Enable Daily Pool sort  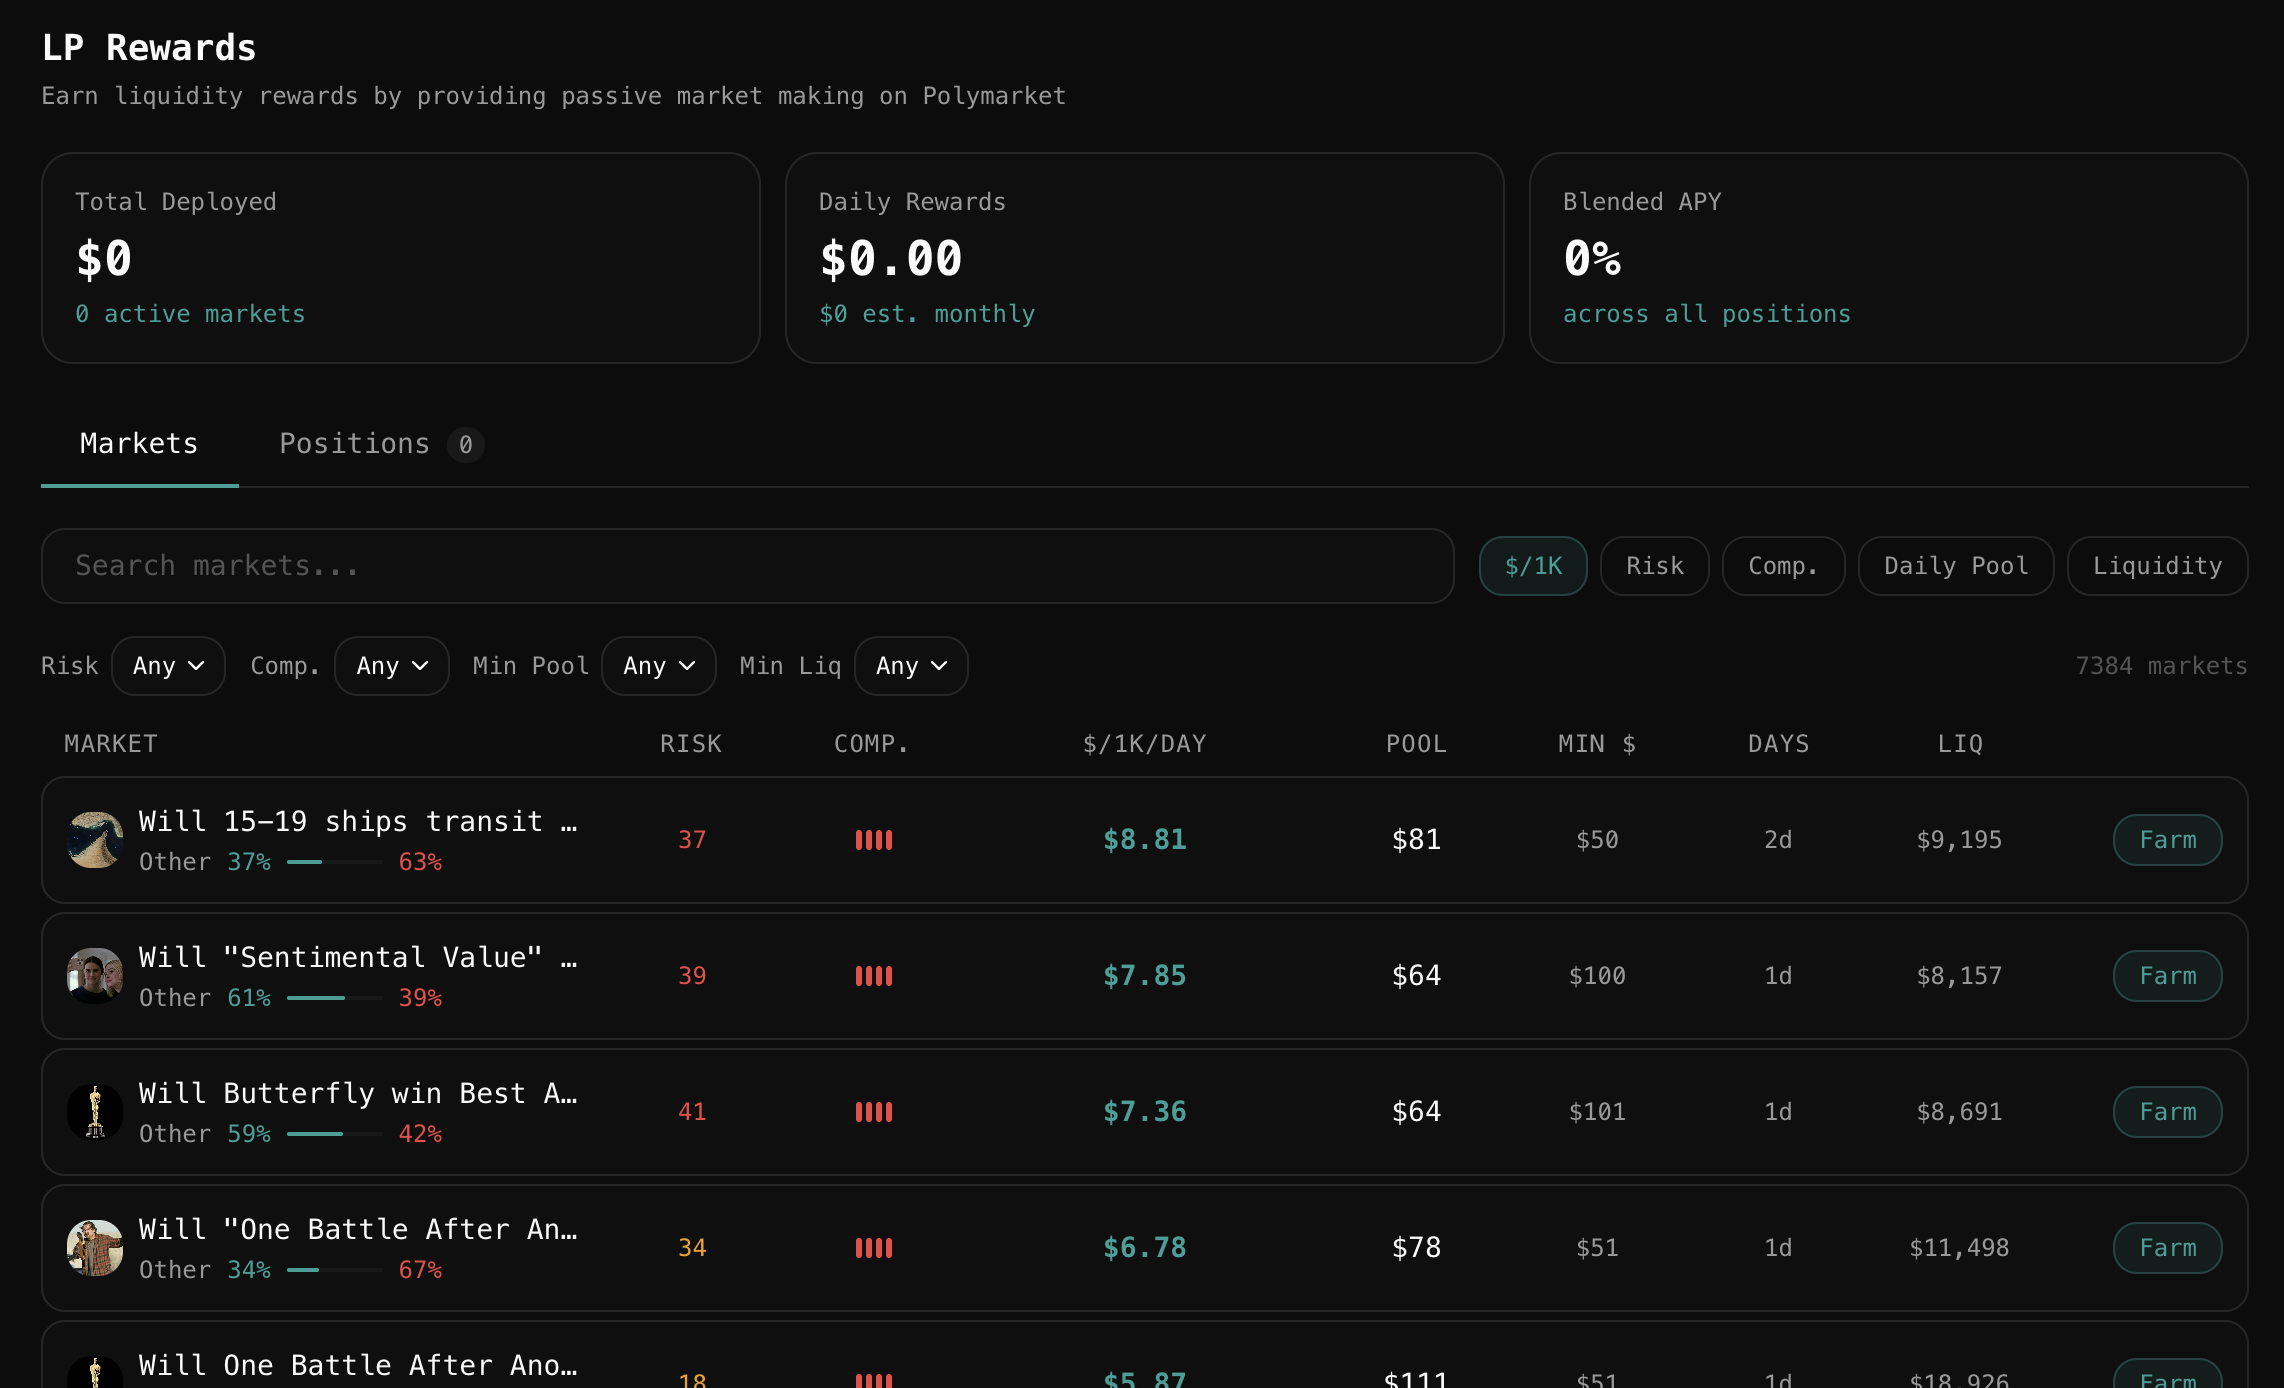[x=1955, y=566]
